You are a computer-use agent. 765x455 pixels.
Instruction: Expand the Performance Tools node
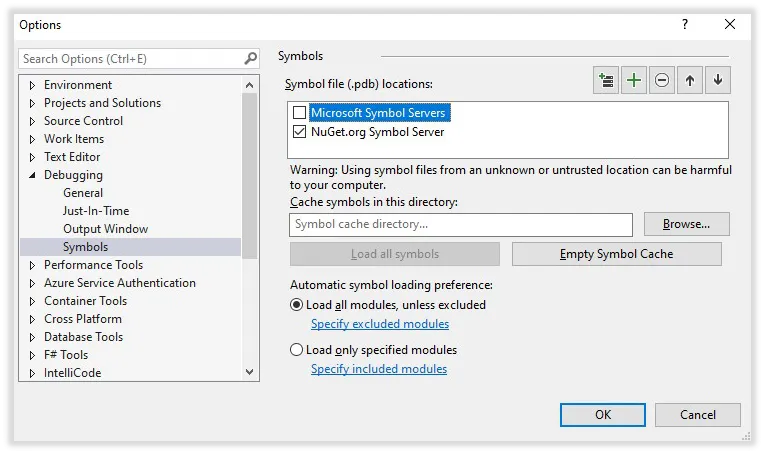pos(32,265)
